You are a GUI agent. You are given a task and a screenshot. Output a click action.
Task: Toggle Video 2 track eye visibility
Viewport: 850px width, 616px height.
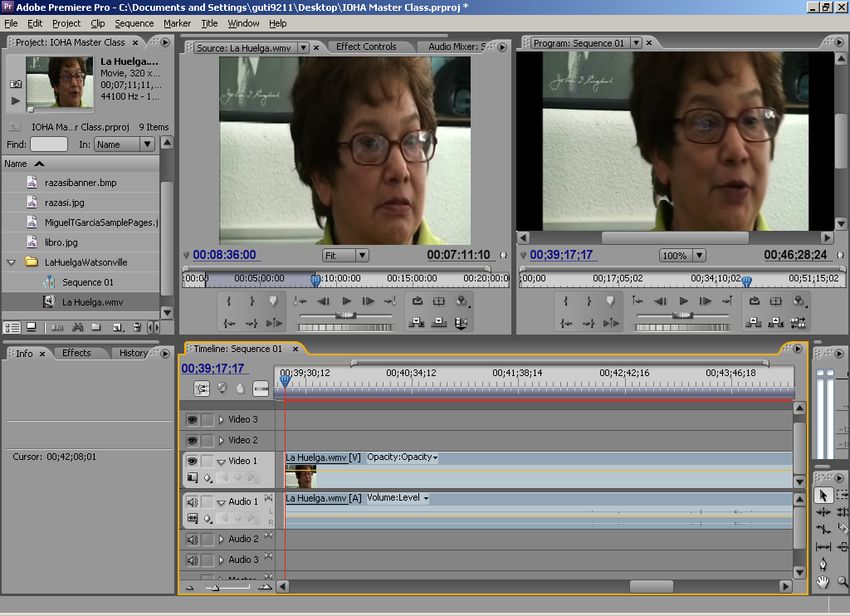click(192, 440)
